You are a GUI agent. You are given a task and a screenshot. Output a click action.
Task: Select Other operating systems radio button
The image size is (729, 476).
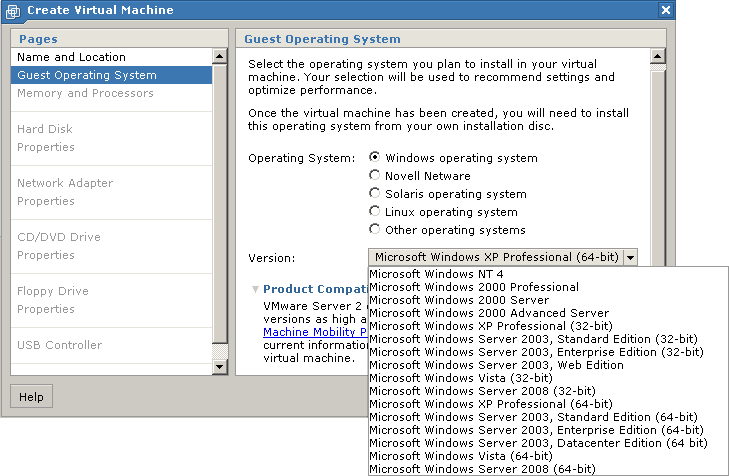(x=374, y=229)
